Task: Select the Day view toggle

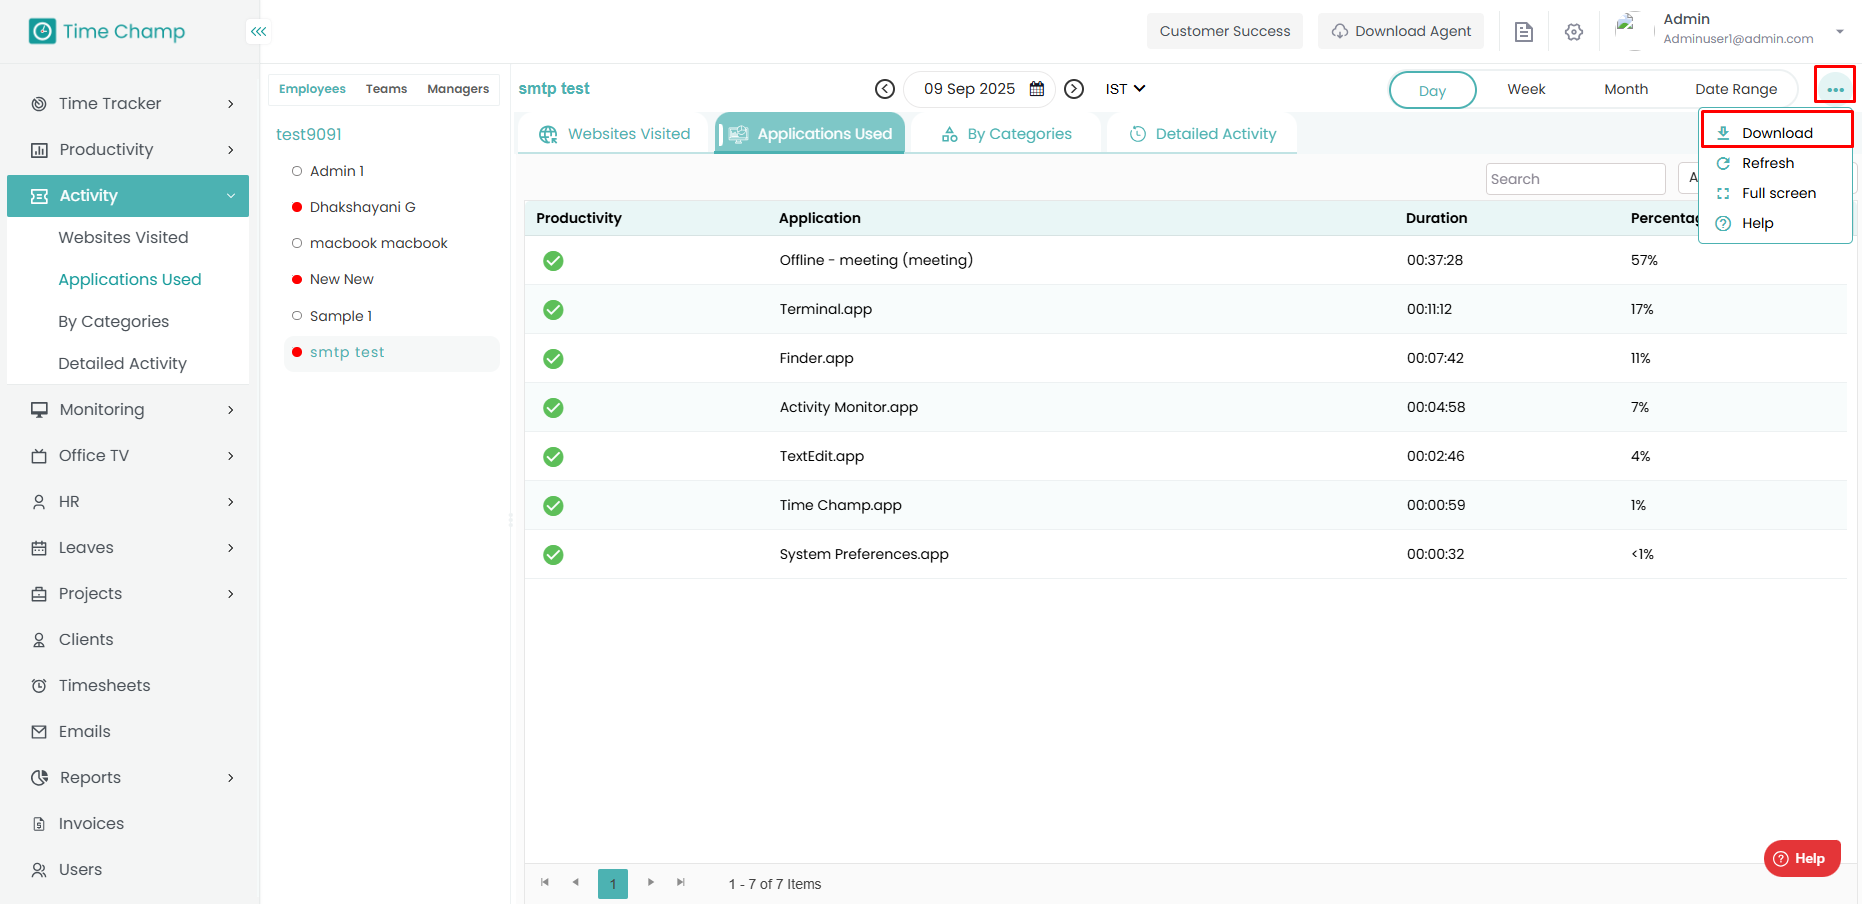Action: (x=1432, y=90)
